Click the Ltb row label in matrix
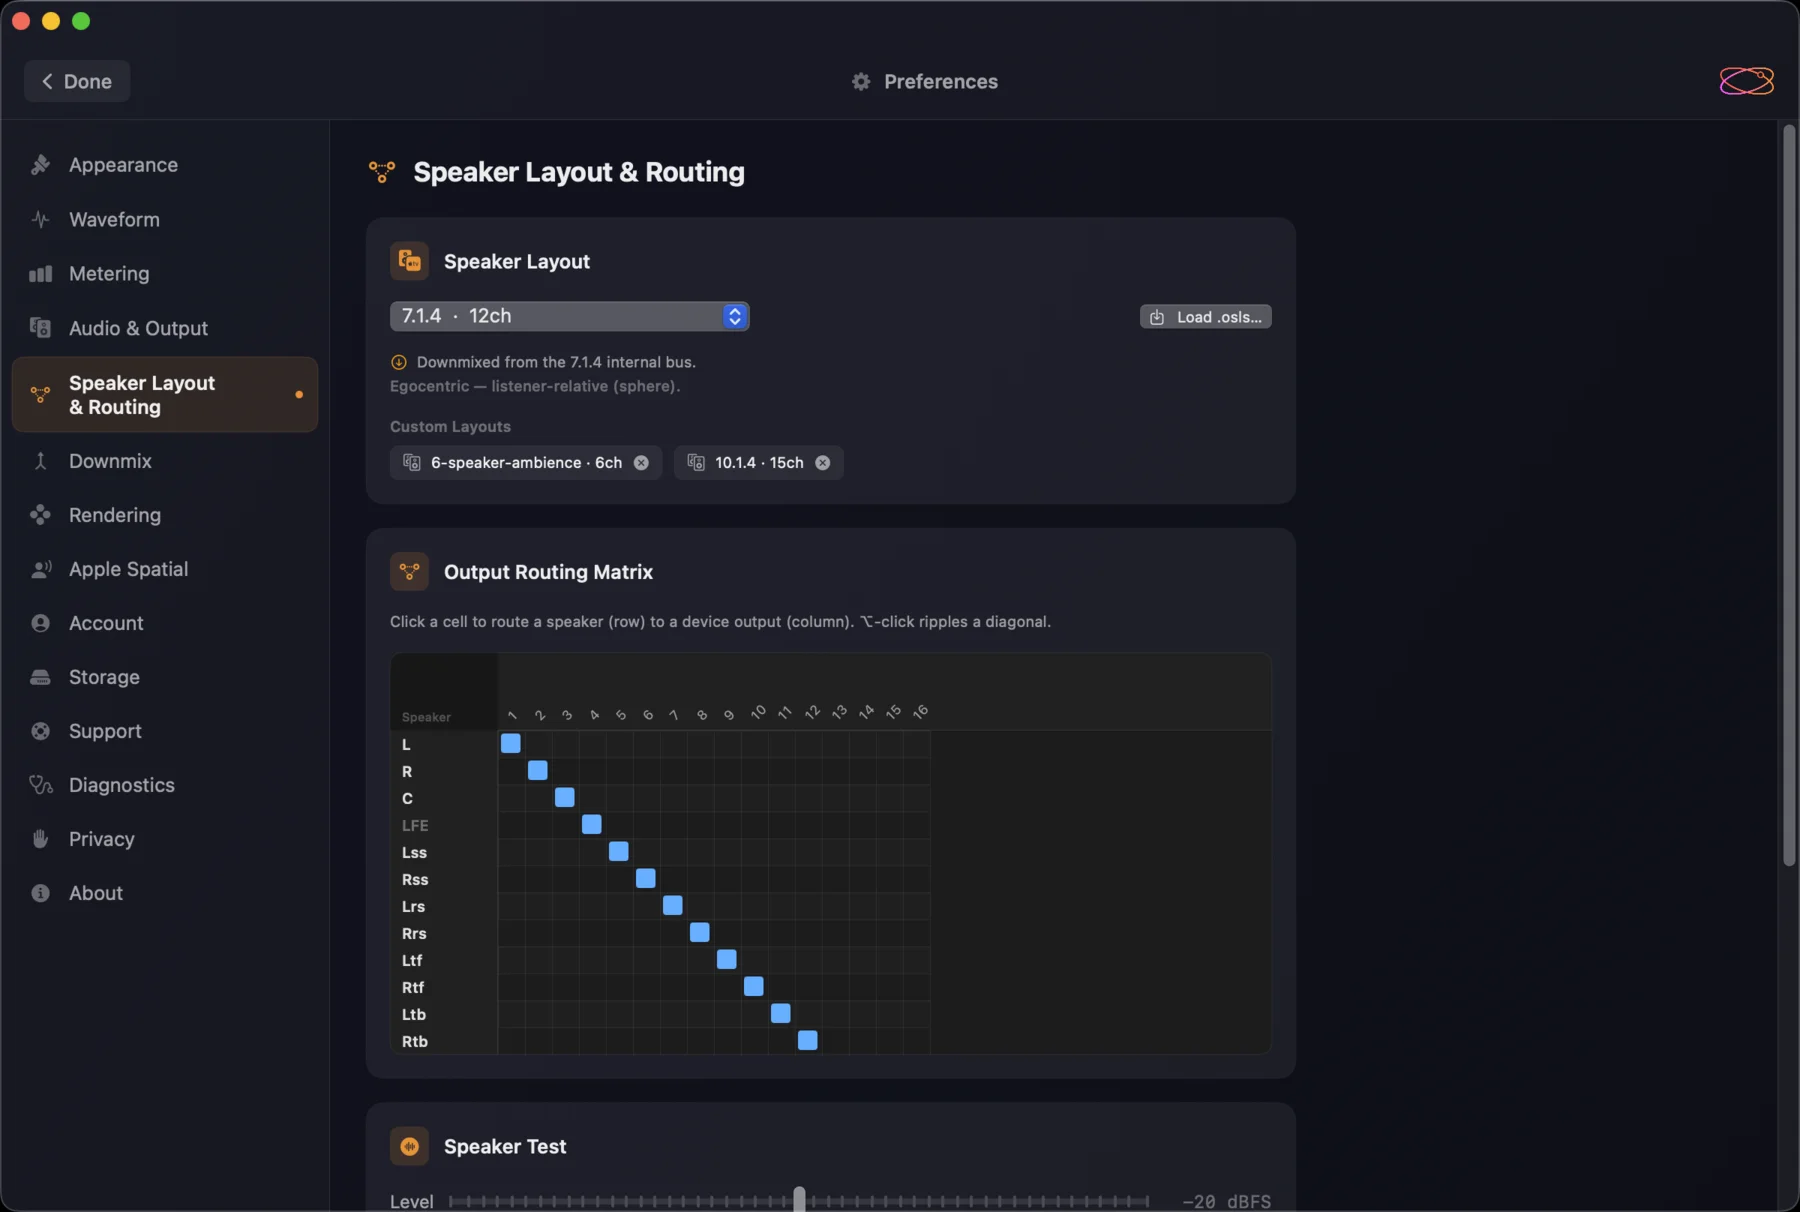 tap(414, 1014)
